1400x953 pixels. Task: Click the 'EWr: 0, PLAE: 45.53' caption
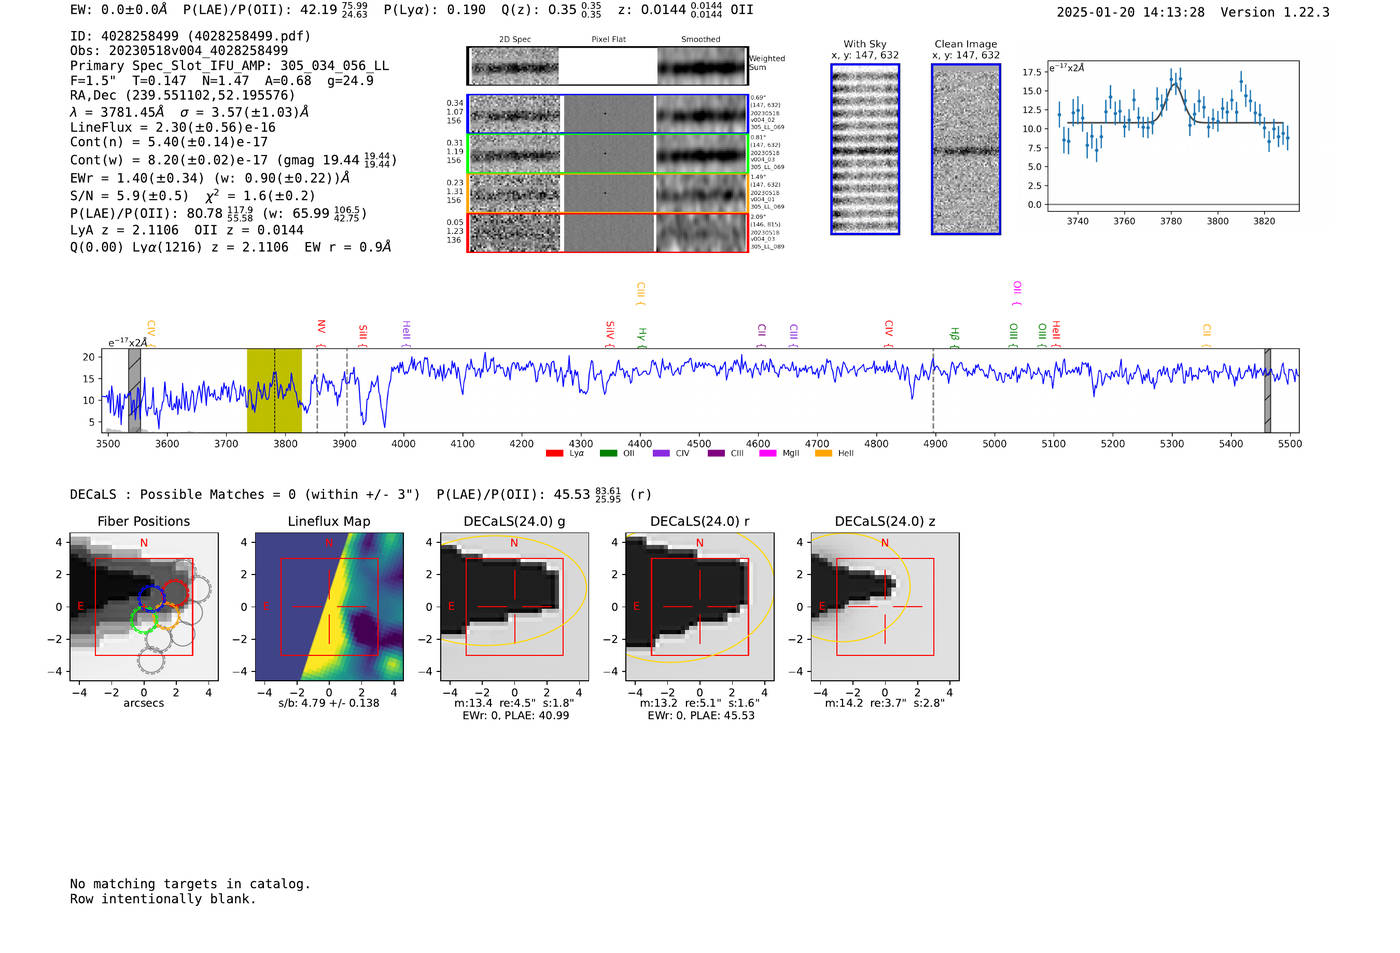(700, 715)
